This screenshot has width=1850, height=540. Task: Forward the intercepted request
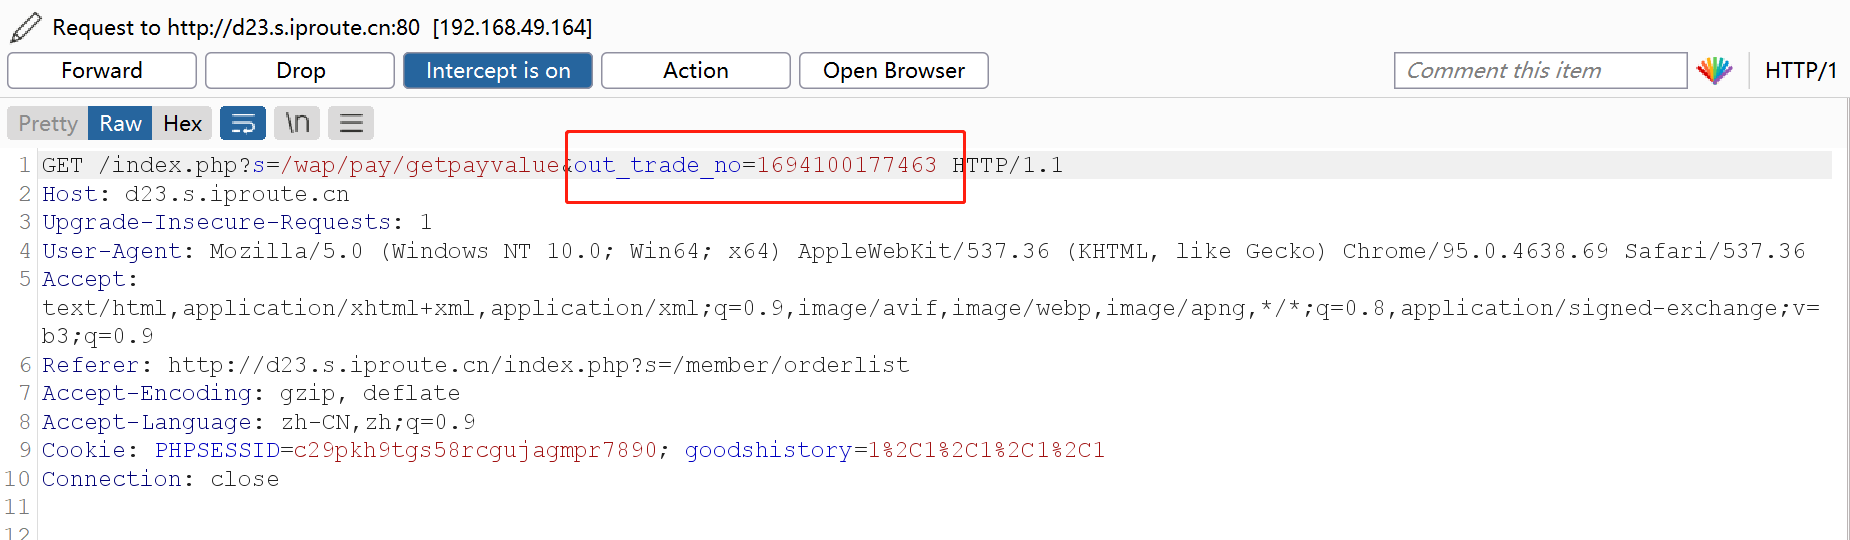(102, 71)
